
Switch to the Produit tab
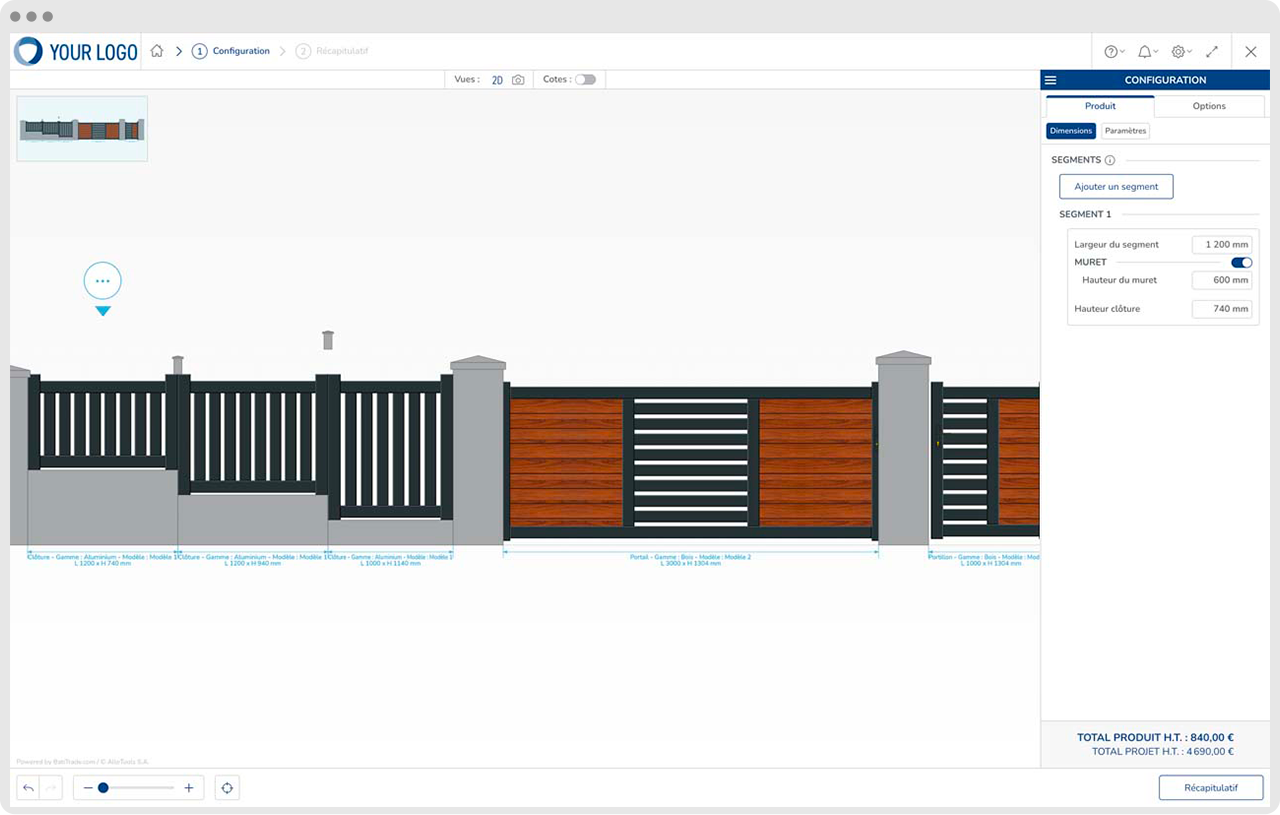pyautogui.click(x=1100, y=106)
